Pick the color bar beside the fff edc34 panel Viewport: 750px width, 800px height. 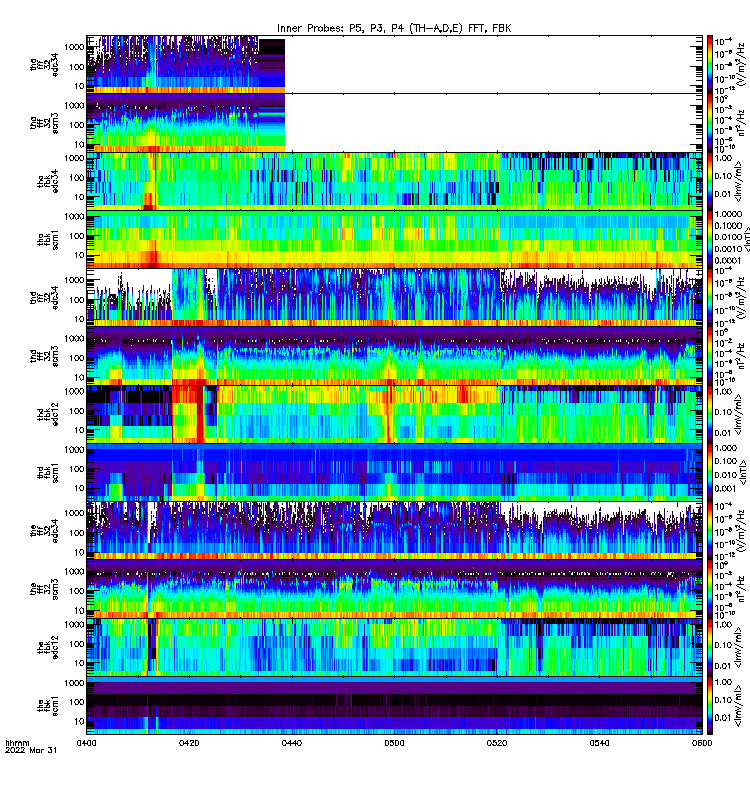click(710, 531)
